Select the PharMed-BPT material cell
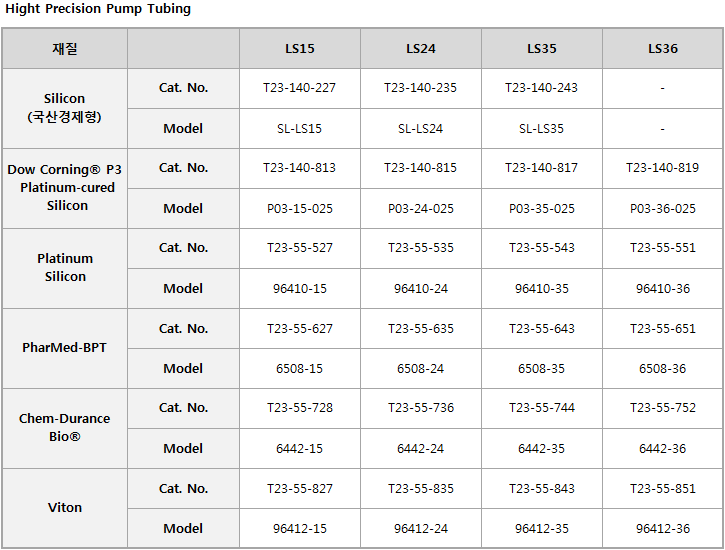This screenshot has height=550, width=725. 65,348
